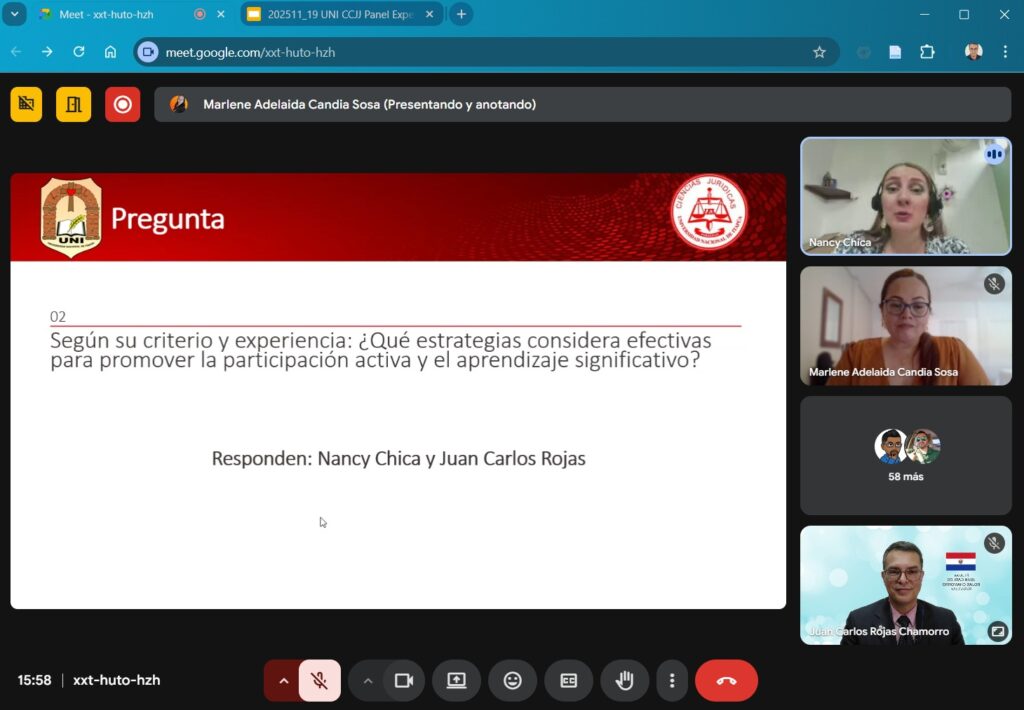Raise your hand in the meeting
This screenshot has width=1024, height=710.
pyautogui.click(x=624, y=681)
